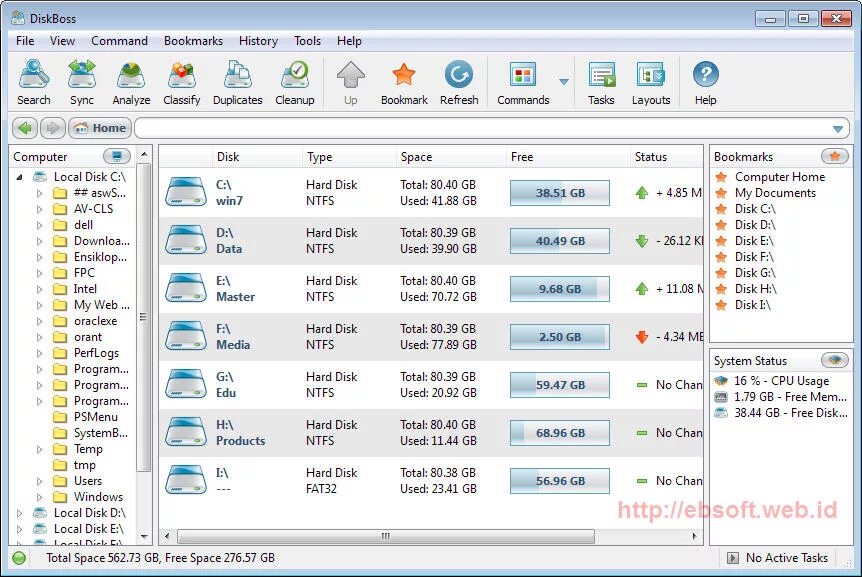Expand the Local Disk E:\ node
This screenshot has width=862, height=577.
(x=20, y=529)
